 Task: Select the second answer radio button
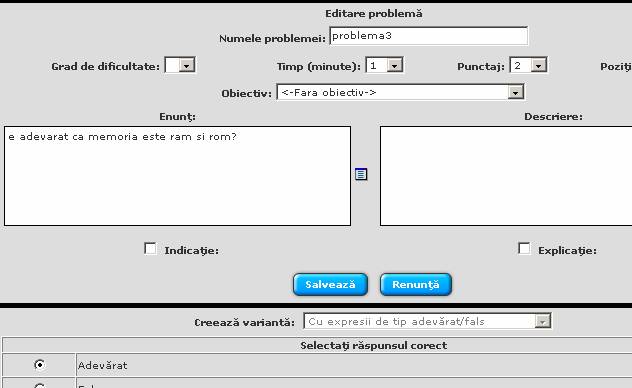point(40,386)
